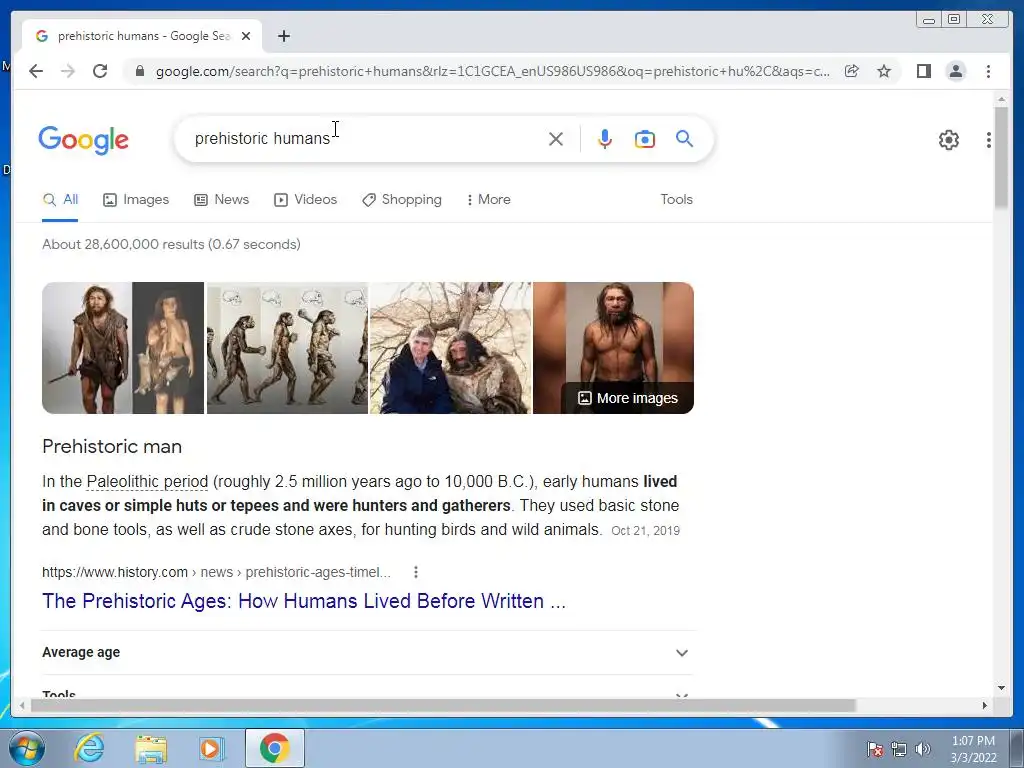Open the Chrome side panel
This screenshot has height=768, width=1024.
923,71
